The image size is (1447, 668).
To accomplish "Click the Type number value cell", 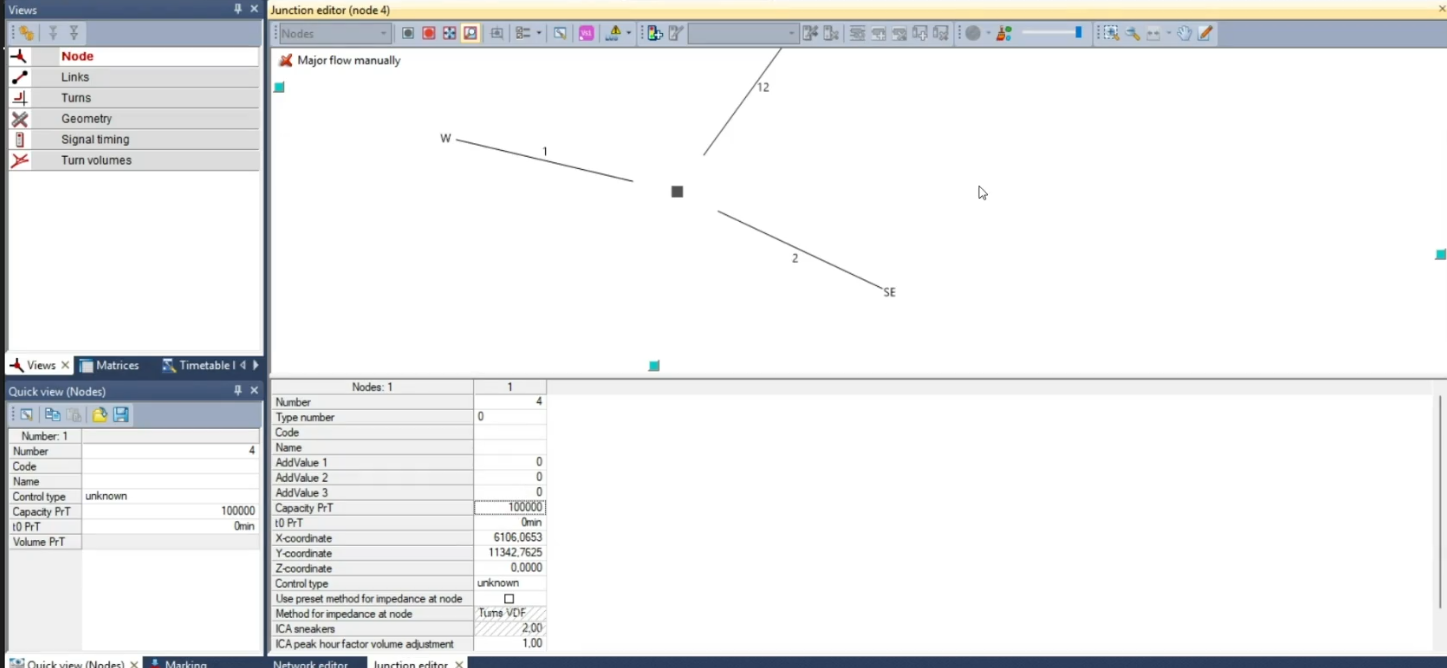I will pos(510,417).
